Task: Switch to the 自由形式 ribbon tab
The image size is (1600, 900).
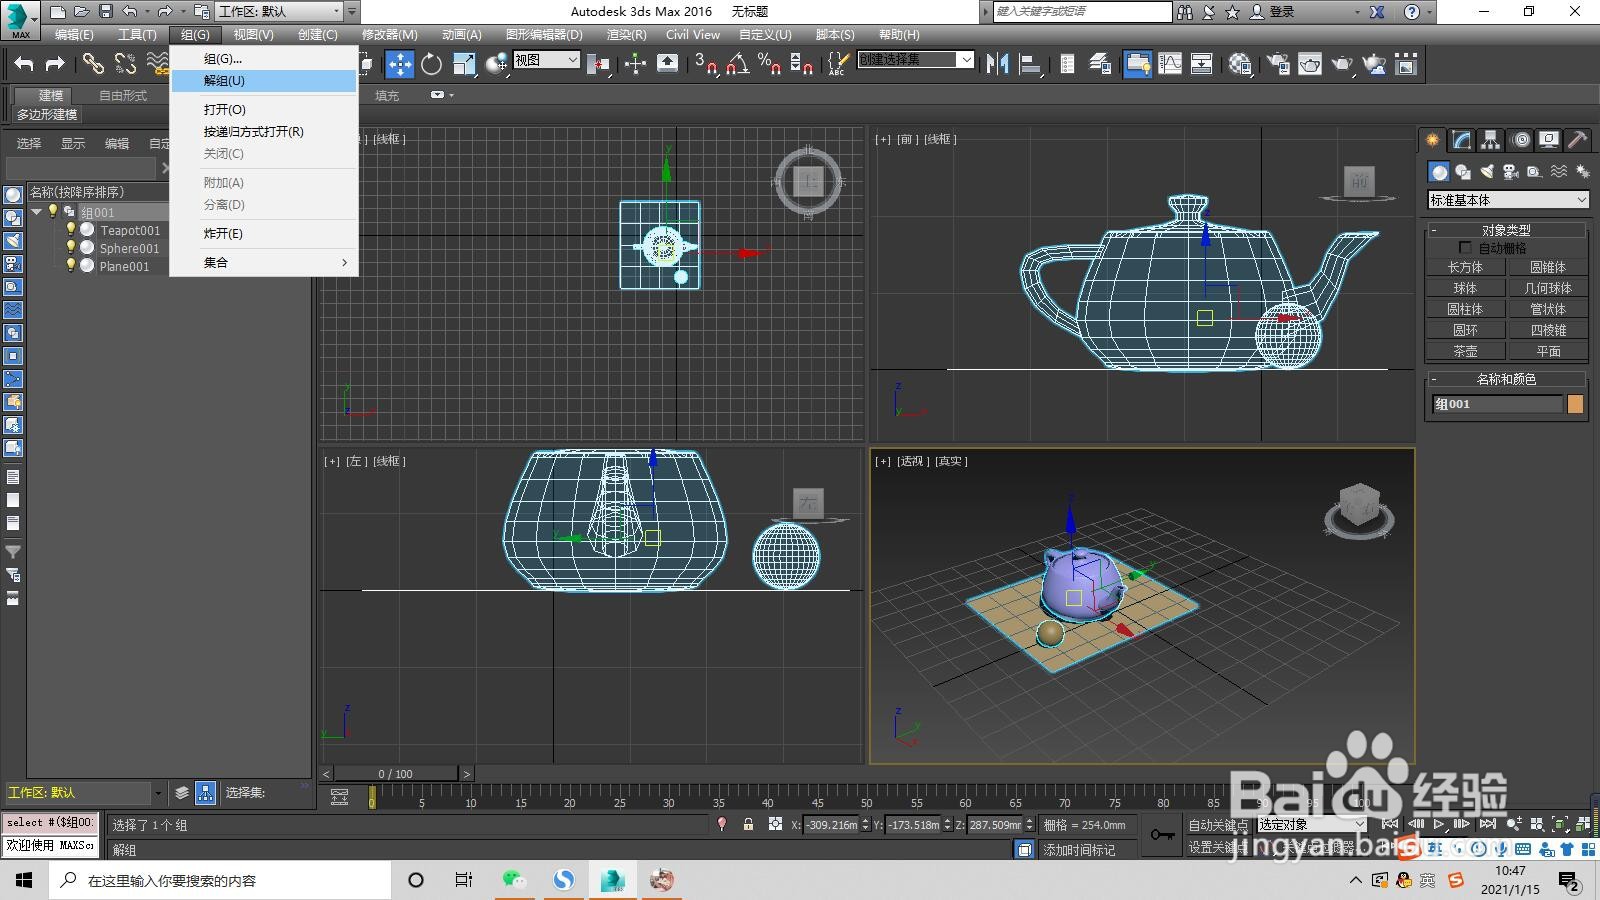Action: [121, 96]
